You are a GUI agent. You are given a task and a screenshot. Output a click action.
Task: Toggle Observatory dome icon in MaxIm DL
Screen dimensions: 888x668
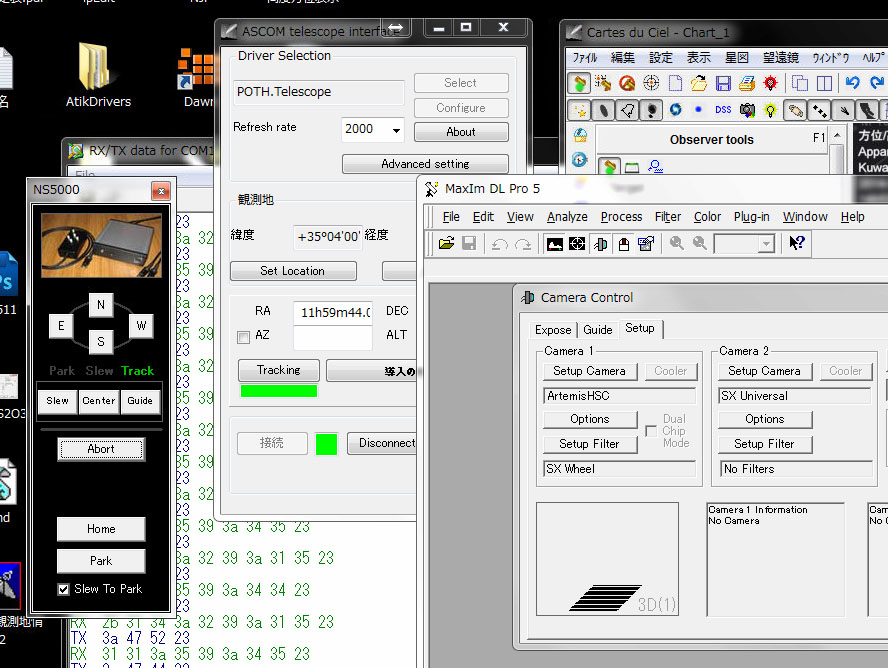(x=624, y=244)
